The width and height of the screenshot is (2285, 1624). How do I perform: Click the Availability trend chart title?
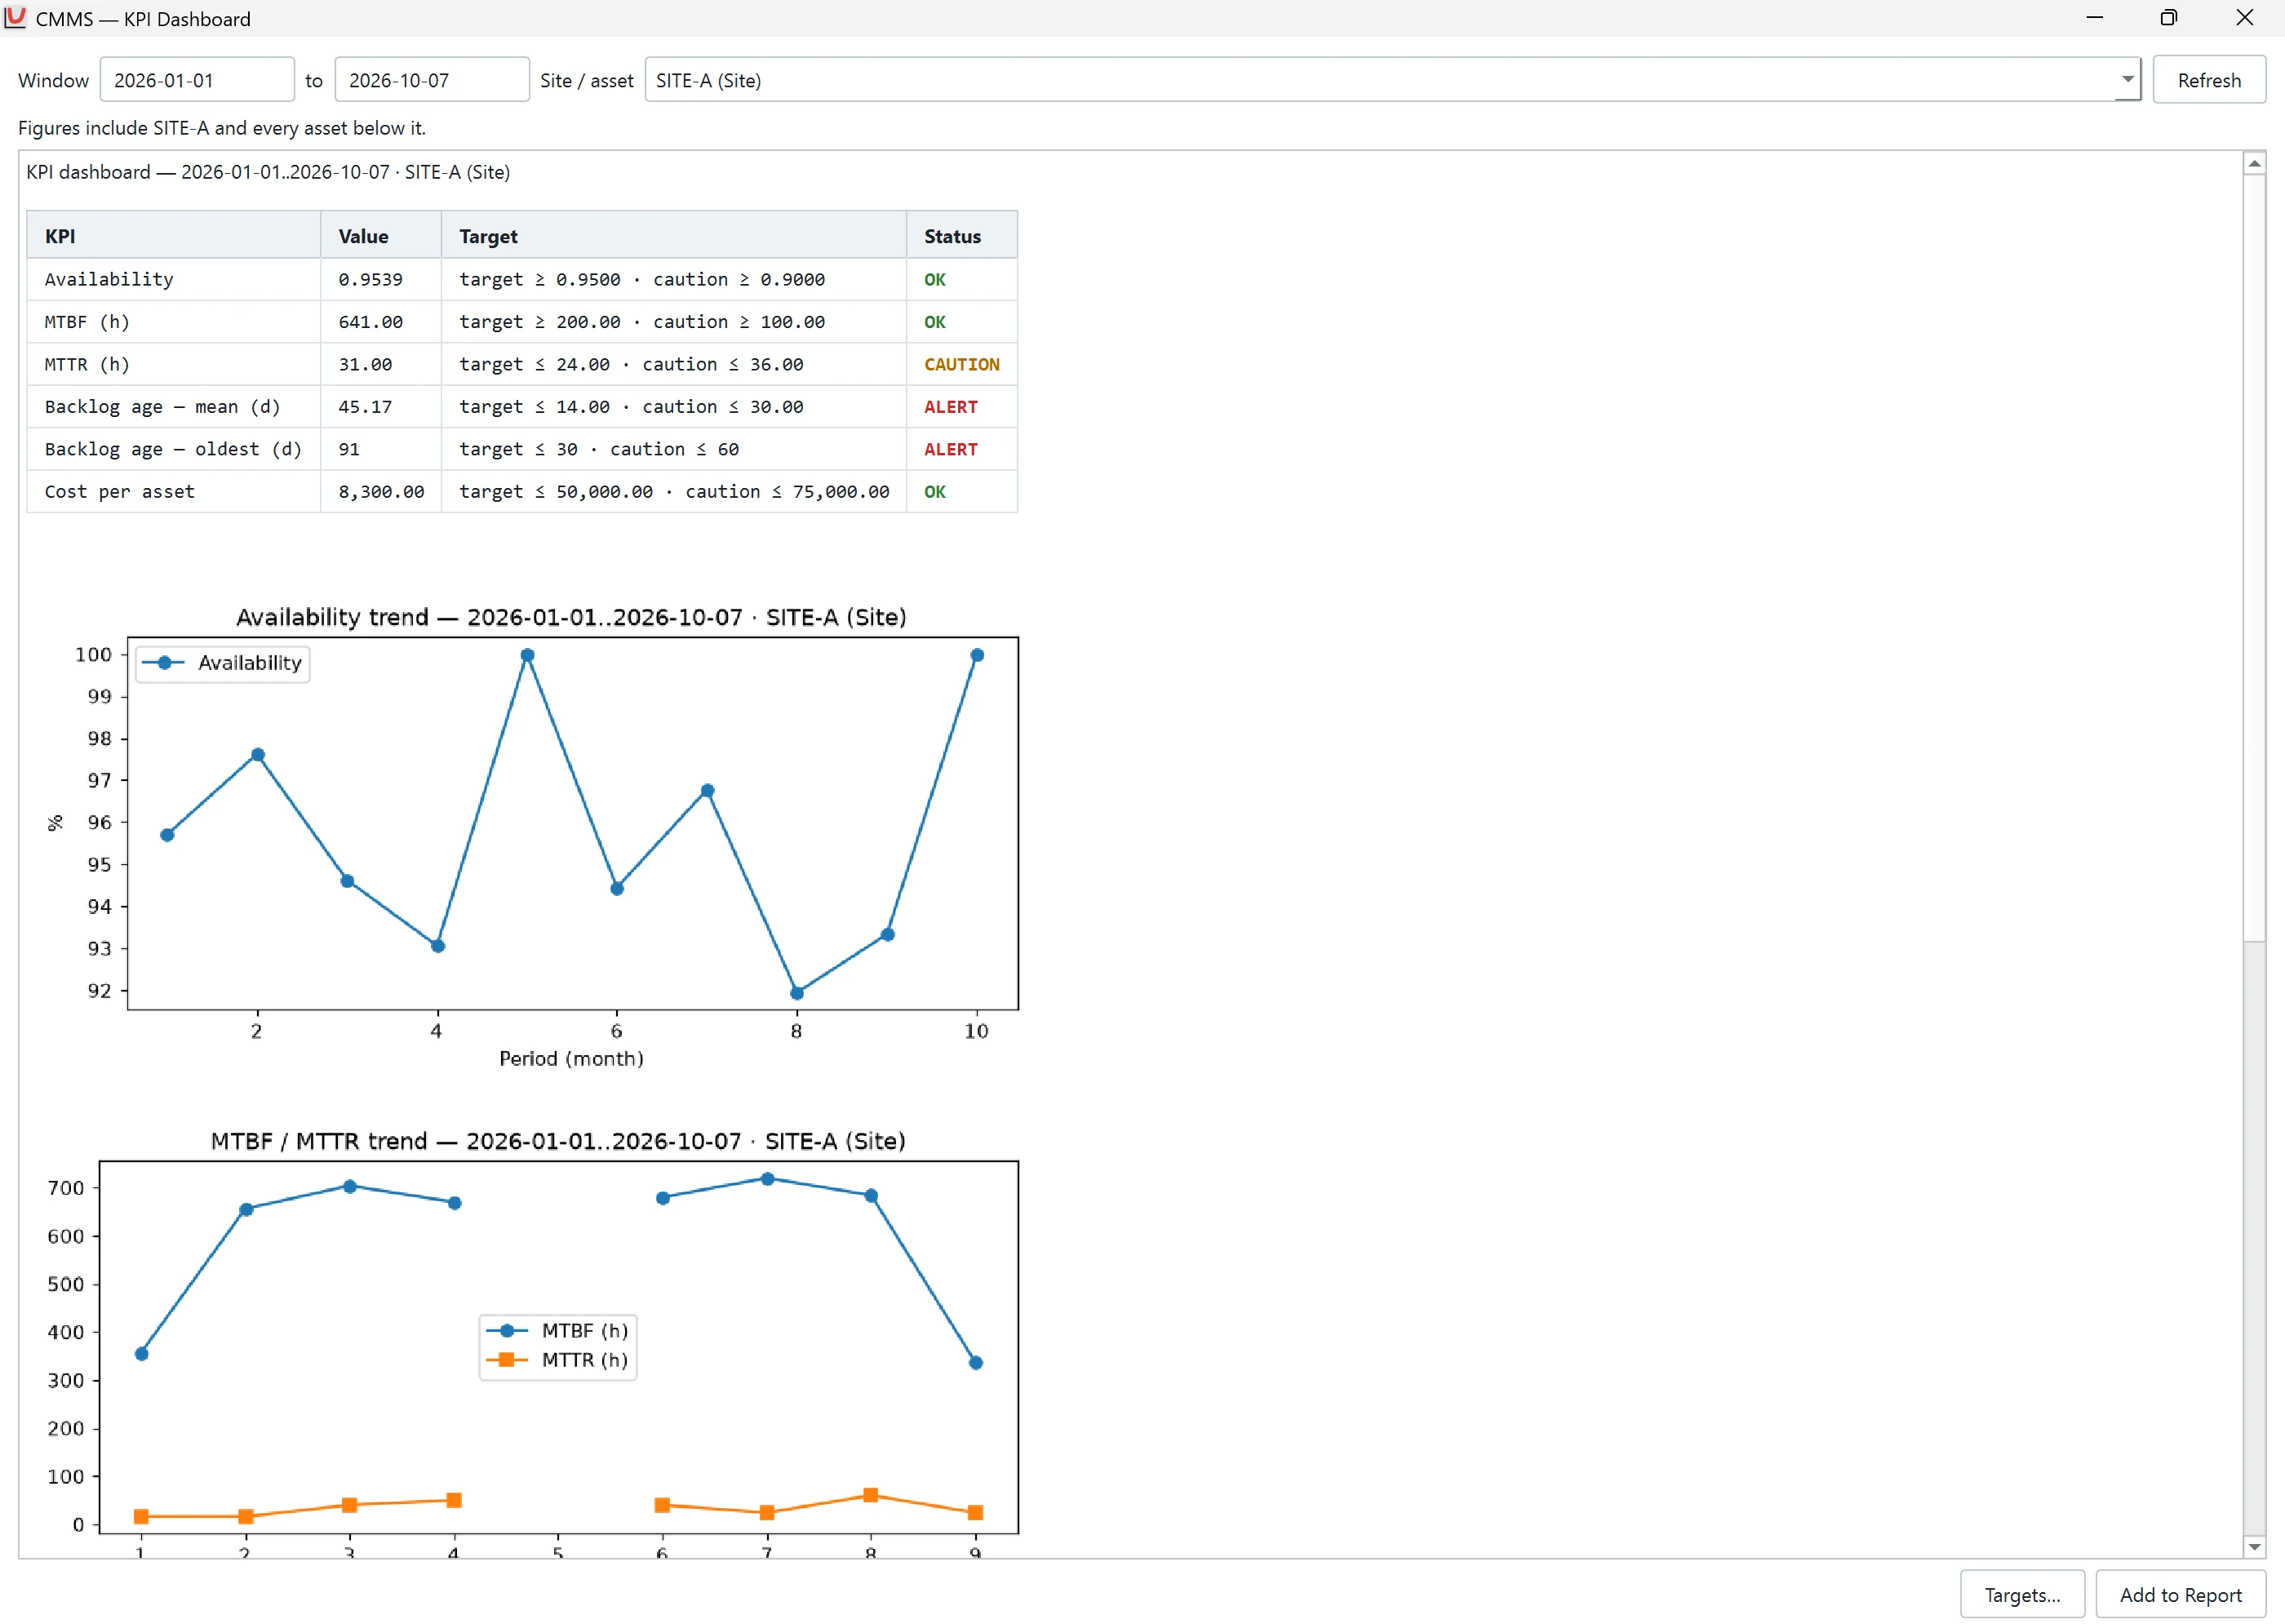tap(571, 617)
